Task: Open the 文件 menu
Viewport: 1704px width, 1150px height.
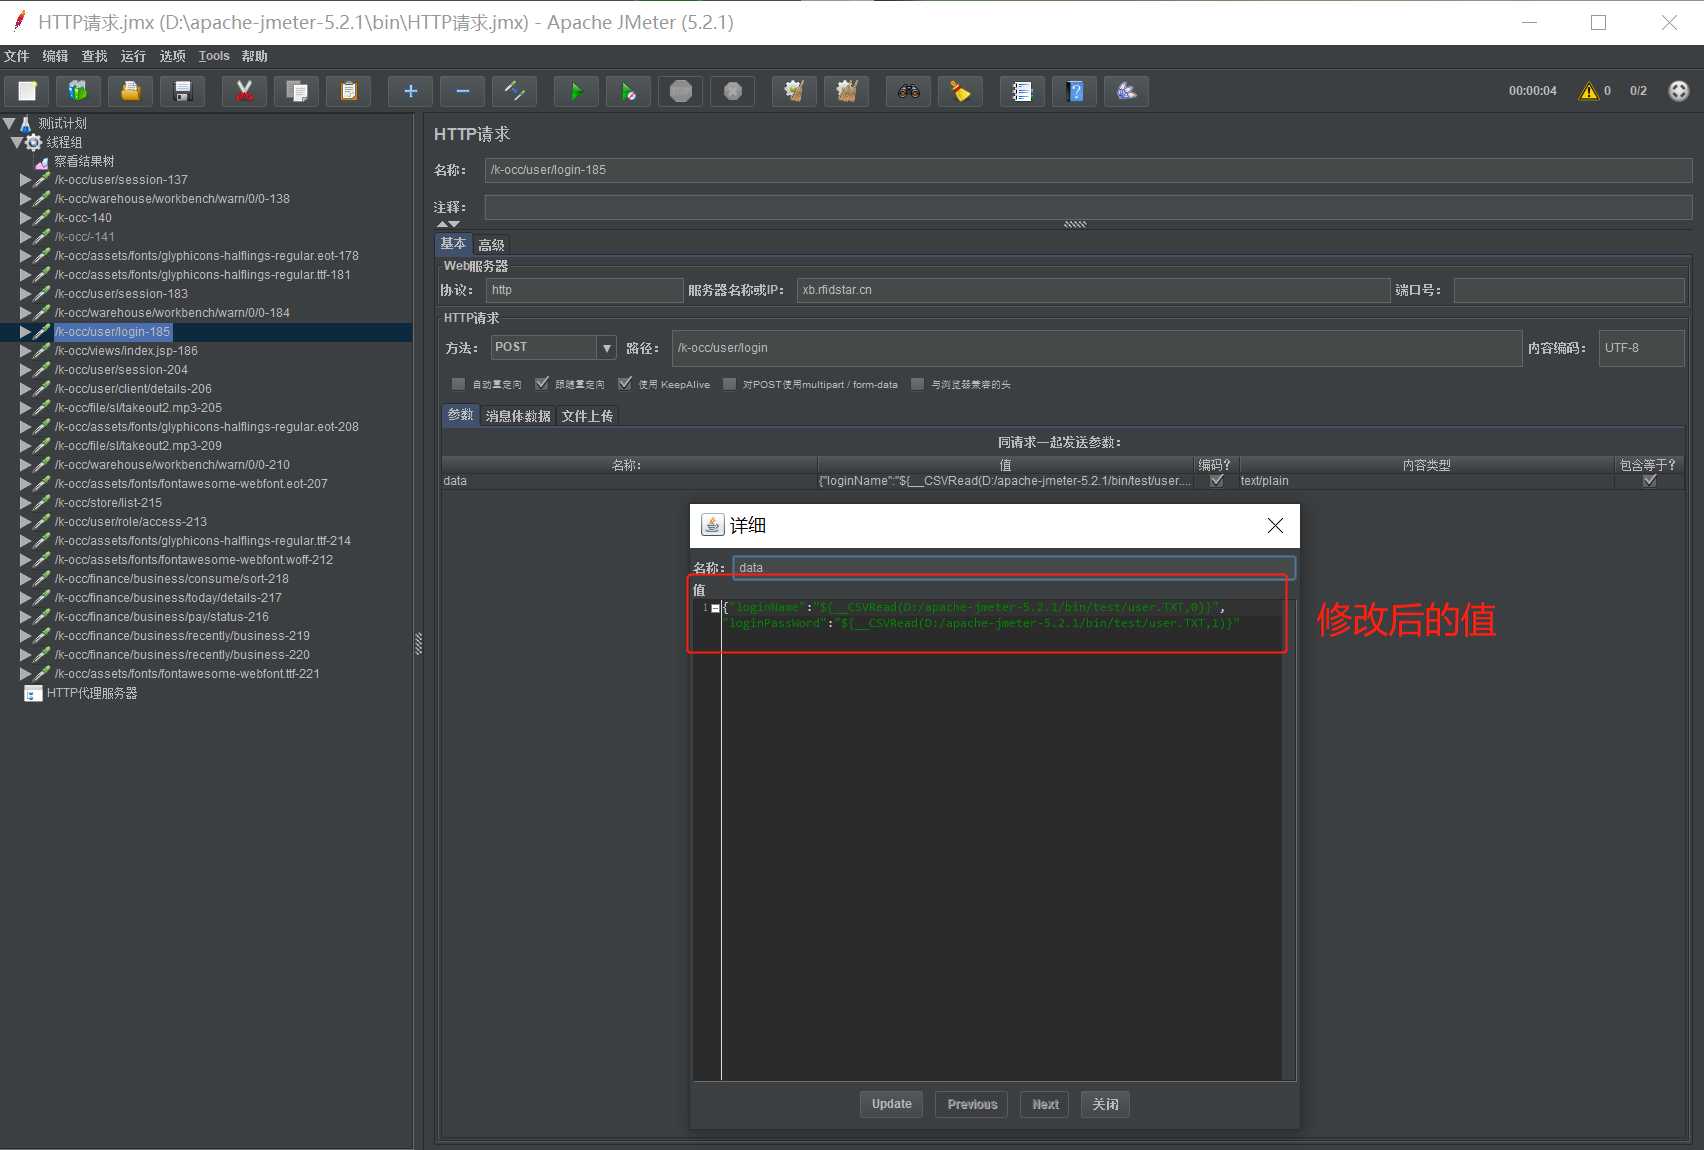Action: [16, 56]
